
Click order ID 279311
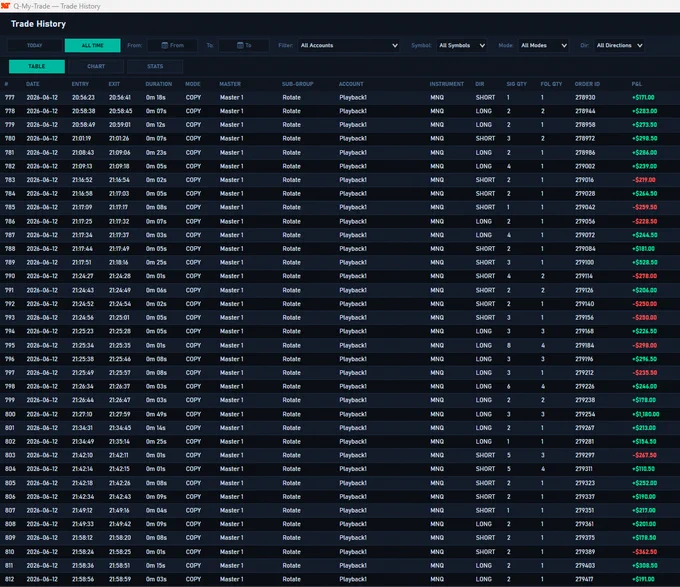pyautogui.click(x=584, y=469)
